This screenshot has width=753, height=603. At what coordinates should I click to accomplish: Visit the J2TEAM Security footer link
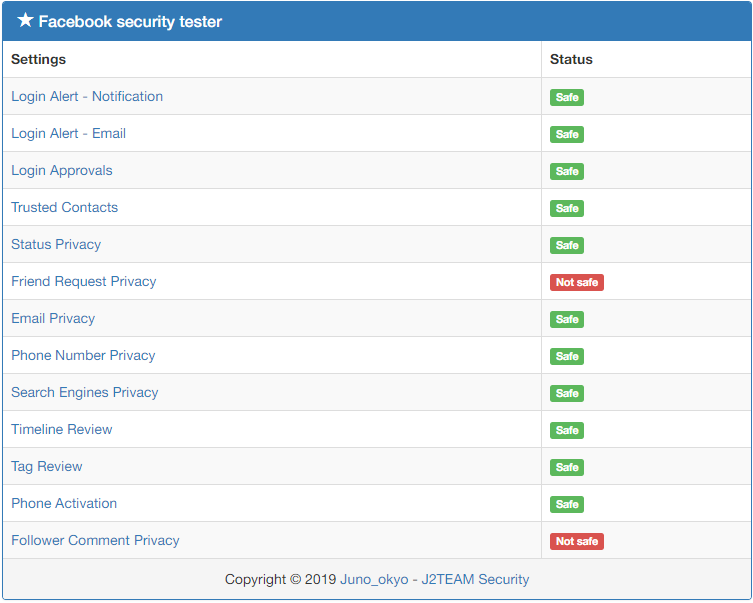(x=475, y=579)
